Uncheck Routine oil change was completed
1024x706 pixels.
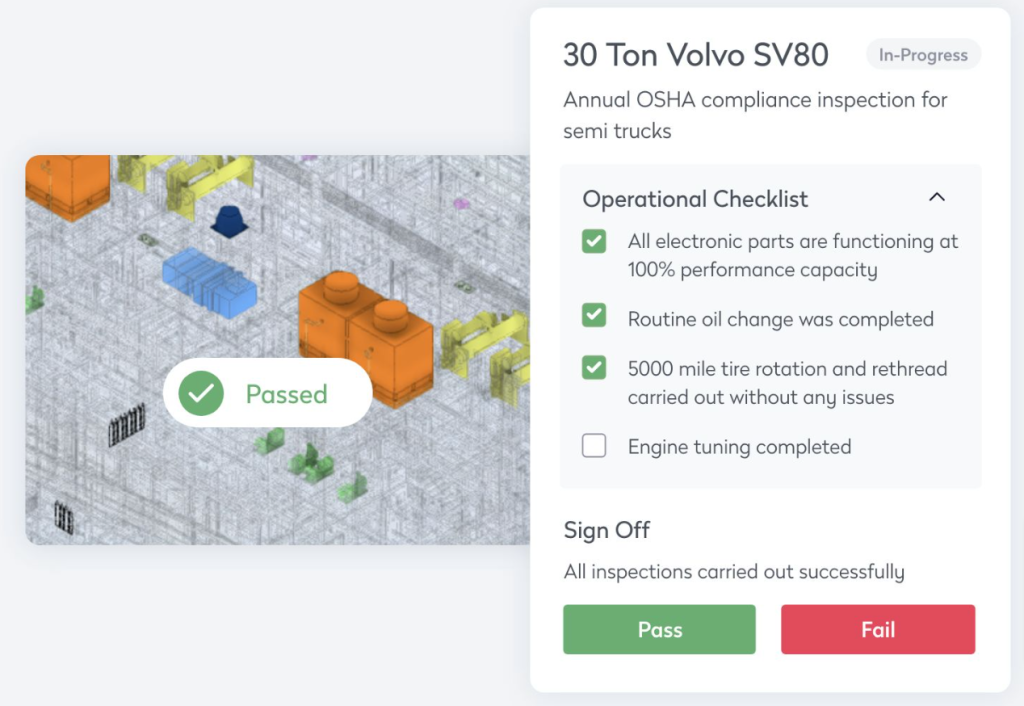click(x=594, y=316)
